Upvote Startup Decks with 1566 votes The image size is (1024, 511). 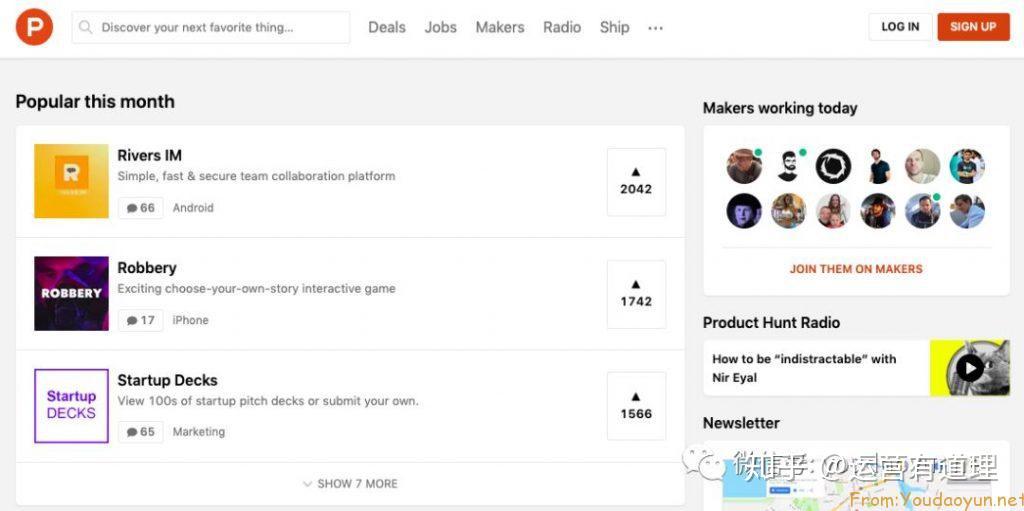[636, 406]
